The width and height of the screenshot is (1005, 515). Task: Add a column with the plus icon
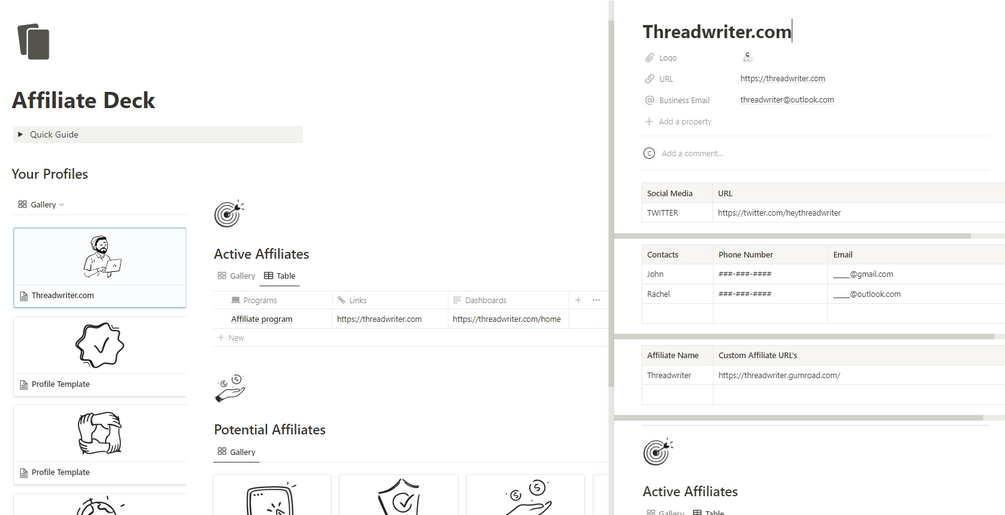(x=577, y=300)
